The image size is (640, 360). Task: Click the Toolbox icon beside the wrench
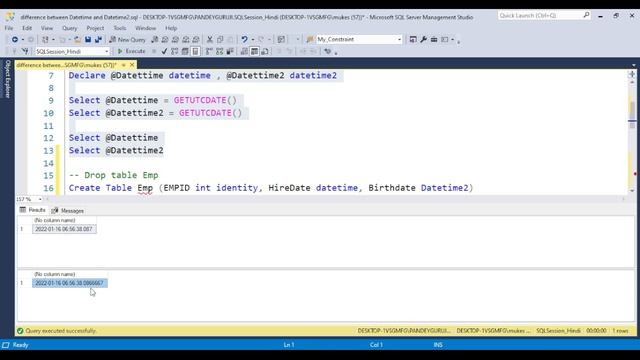click(434, 40)
